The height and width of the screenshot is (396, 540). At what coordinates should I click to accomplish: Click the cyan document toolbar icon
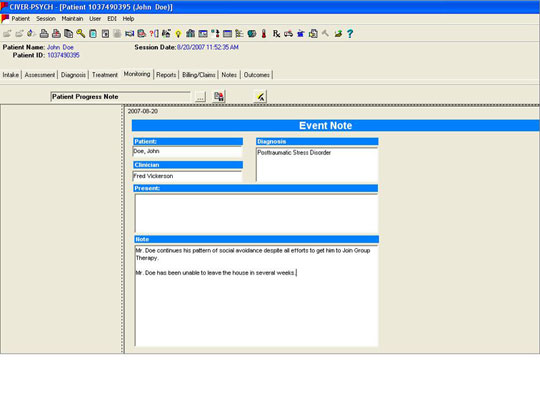click(x=93, y=33)
